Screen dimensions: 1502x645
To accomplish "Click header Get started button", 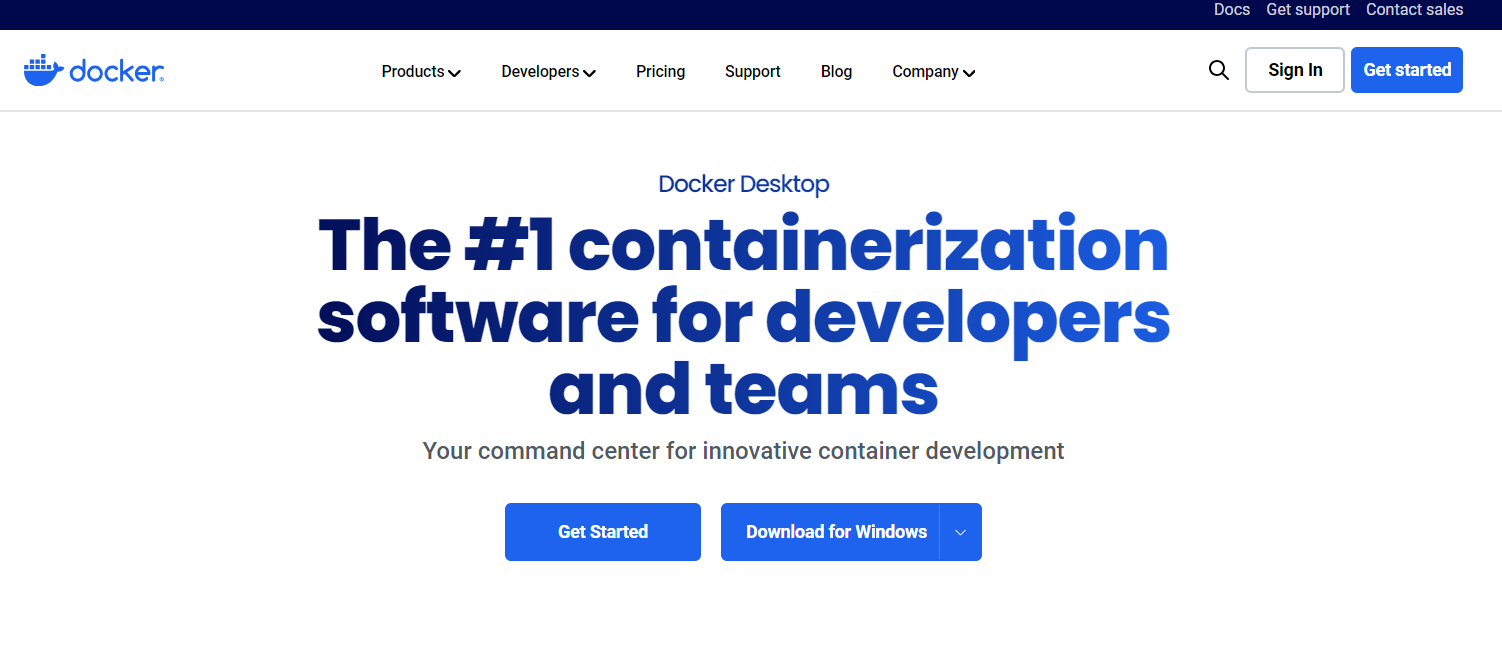I will point(1407,70).
